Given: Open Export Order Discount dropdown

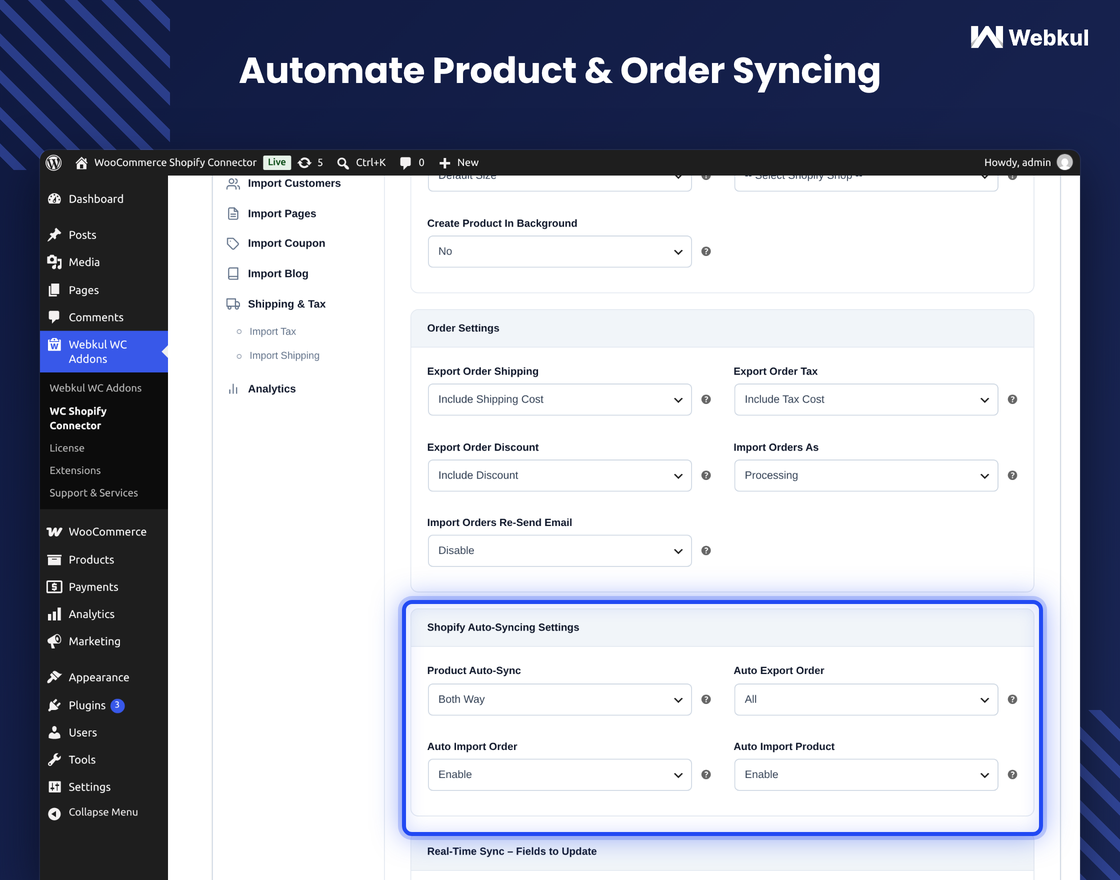Looking at the screenshot, I should coord(559,475).
